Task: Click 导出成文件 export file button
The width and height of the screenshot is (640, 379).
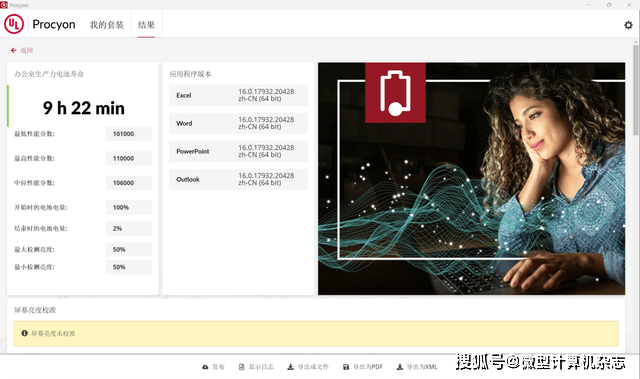Action: click(x=308, y=367)
